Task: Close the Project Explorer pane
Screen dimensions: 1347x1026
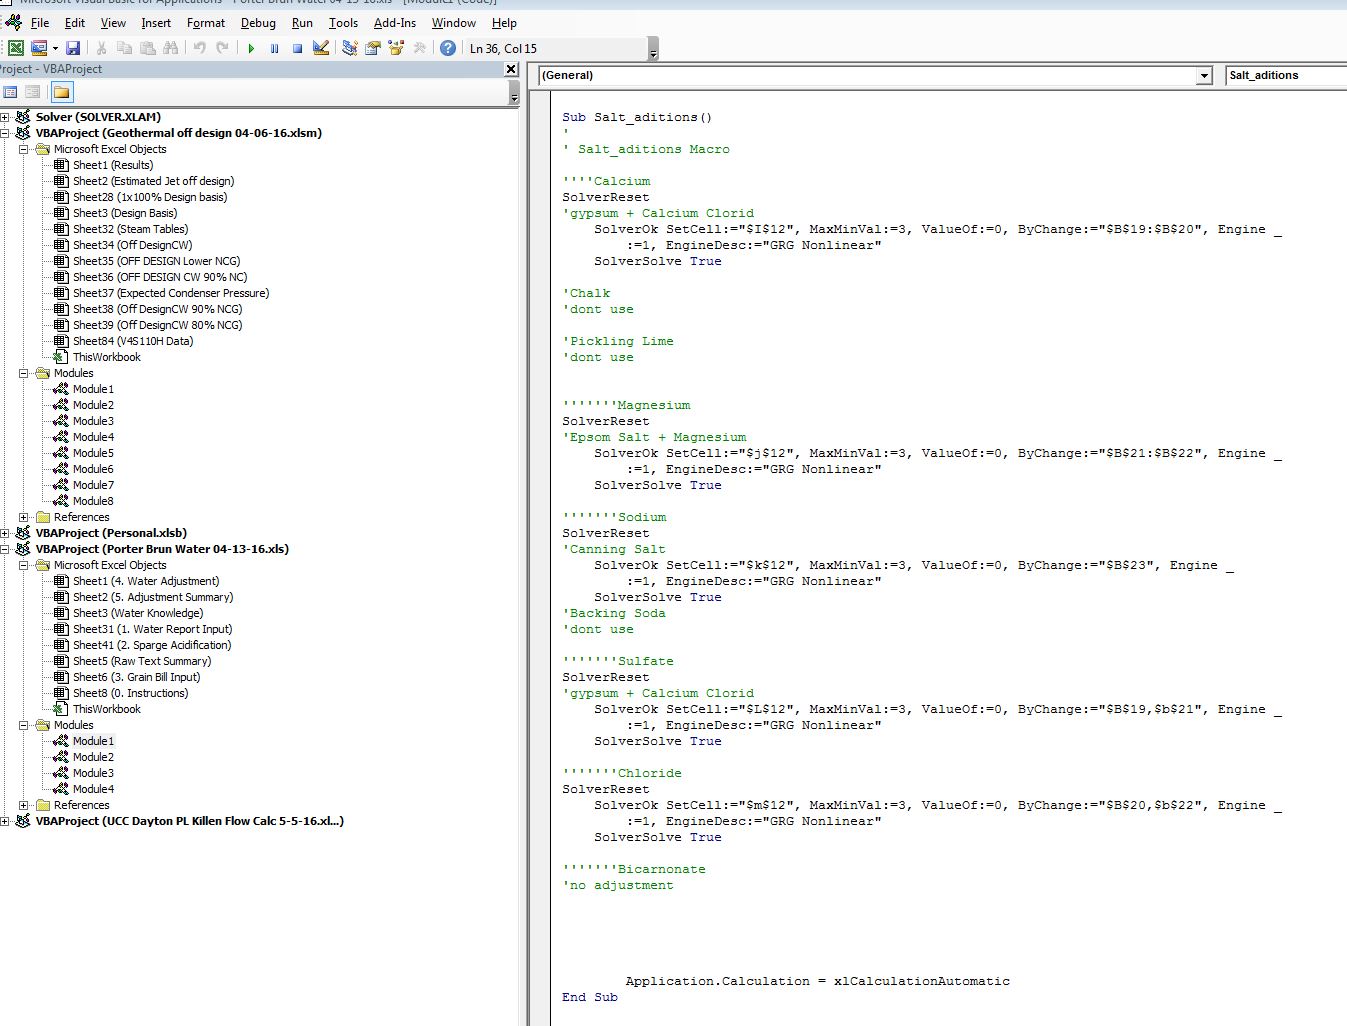Action: coord(511,69)
